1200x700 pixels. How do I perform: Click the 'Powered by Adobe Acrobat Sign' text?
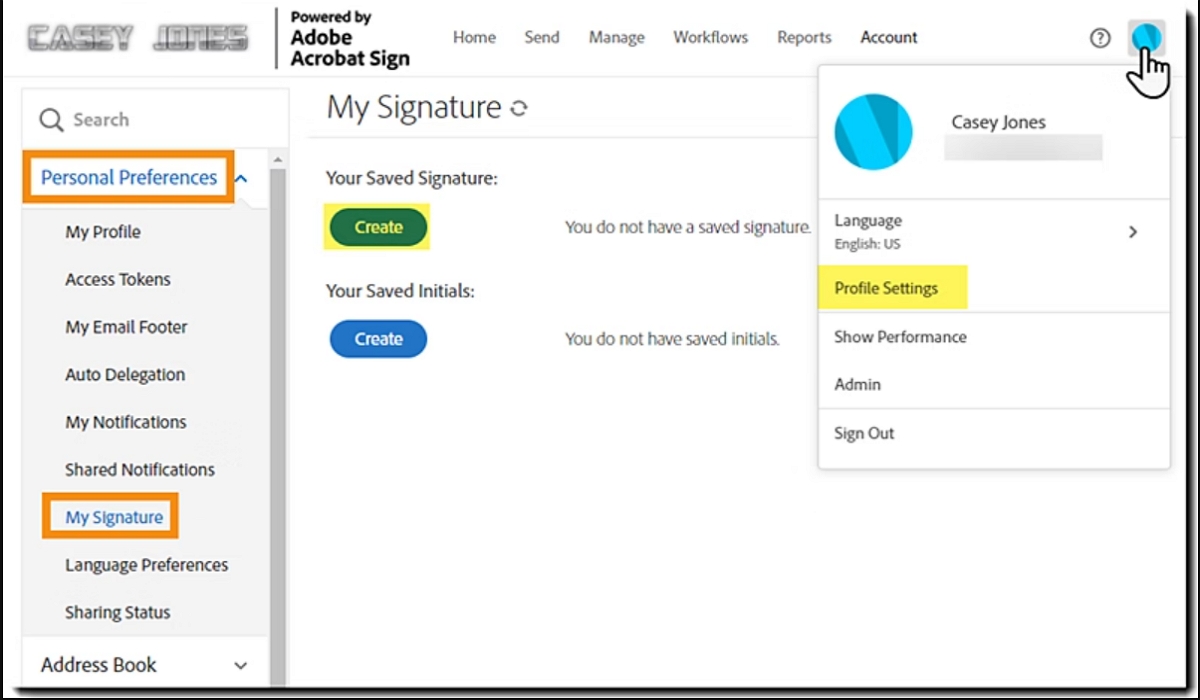[x=350, y=38]
